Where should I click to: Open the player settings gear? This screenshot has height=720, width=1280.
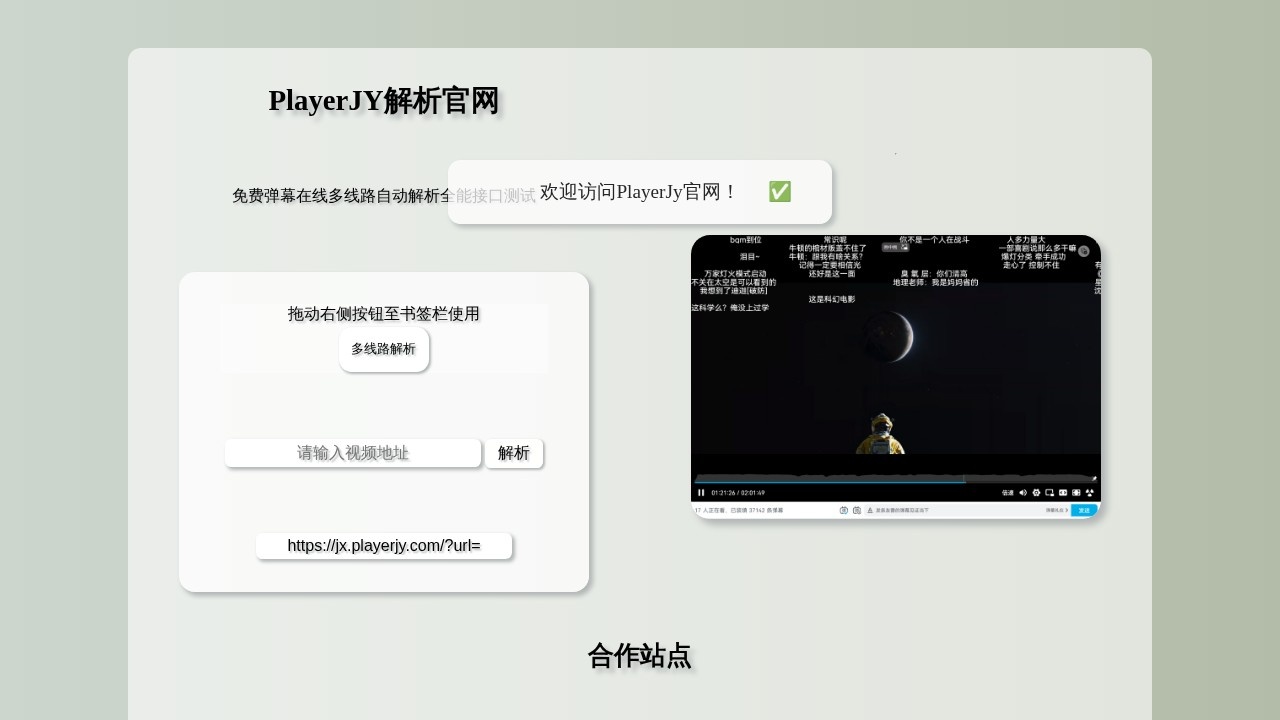(x=1036, y=492)
